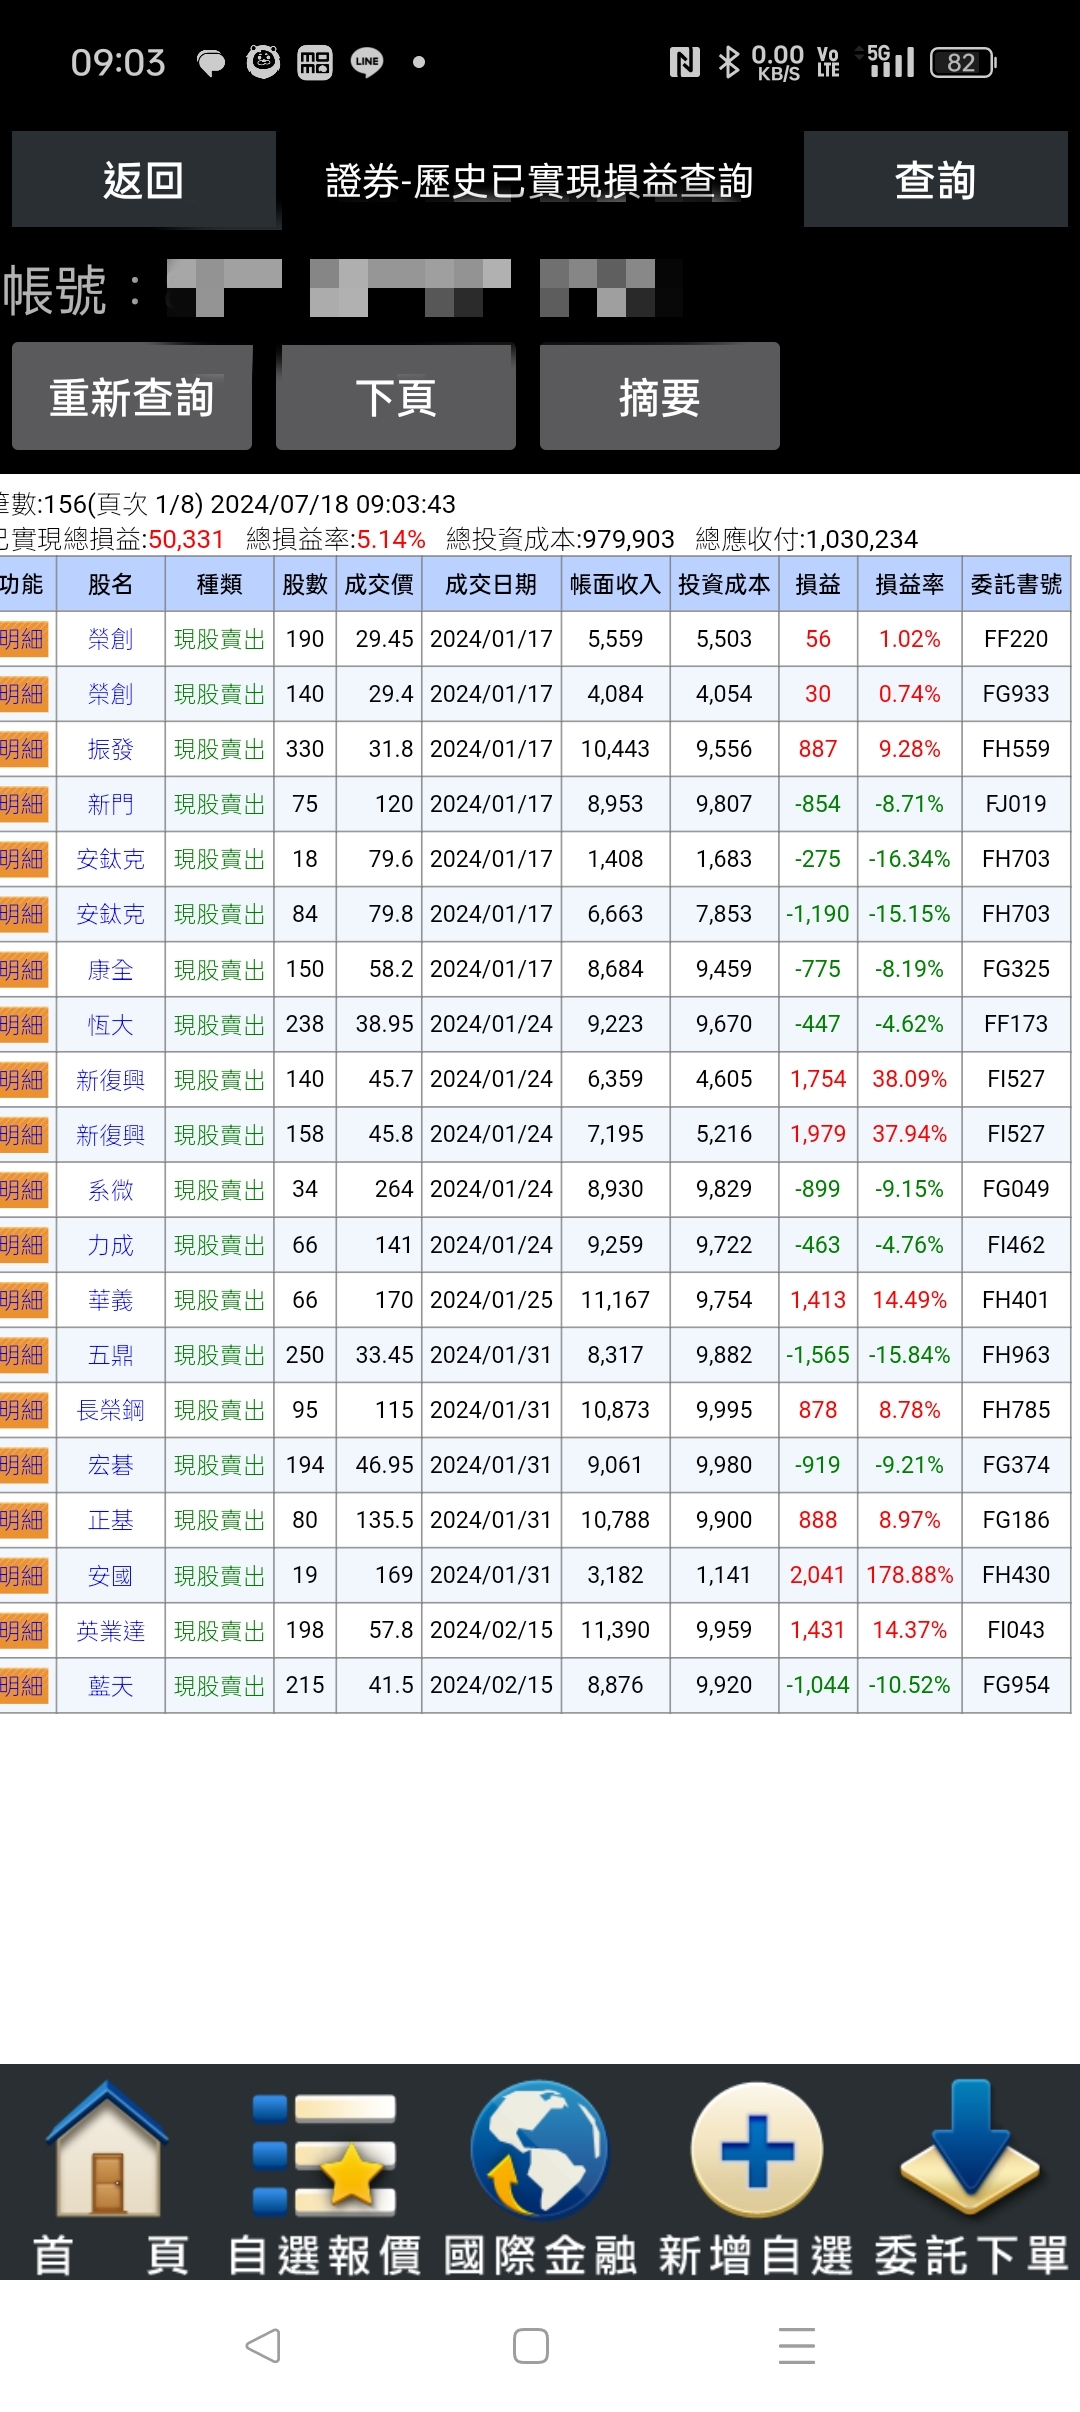The width and height of the screenshot is (1080, 2412).
Task: Tap chat bubble notification icon in status bar
Action: point(211,63)
